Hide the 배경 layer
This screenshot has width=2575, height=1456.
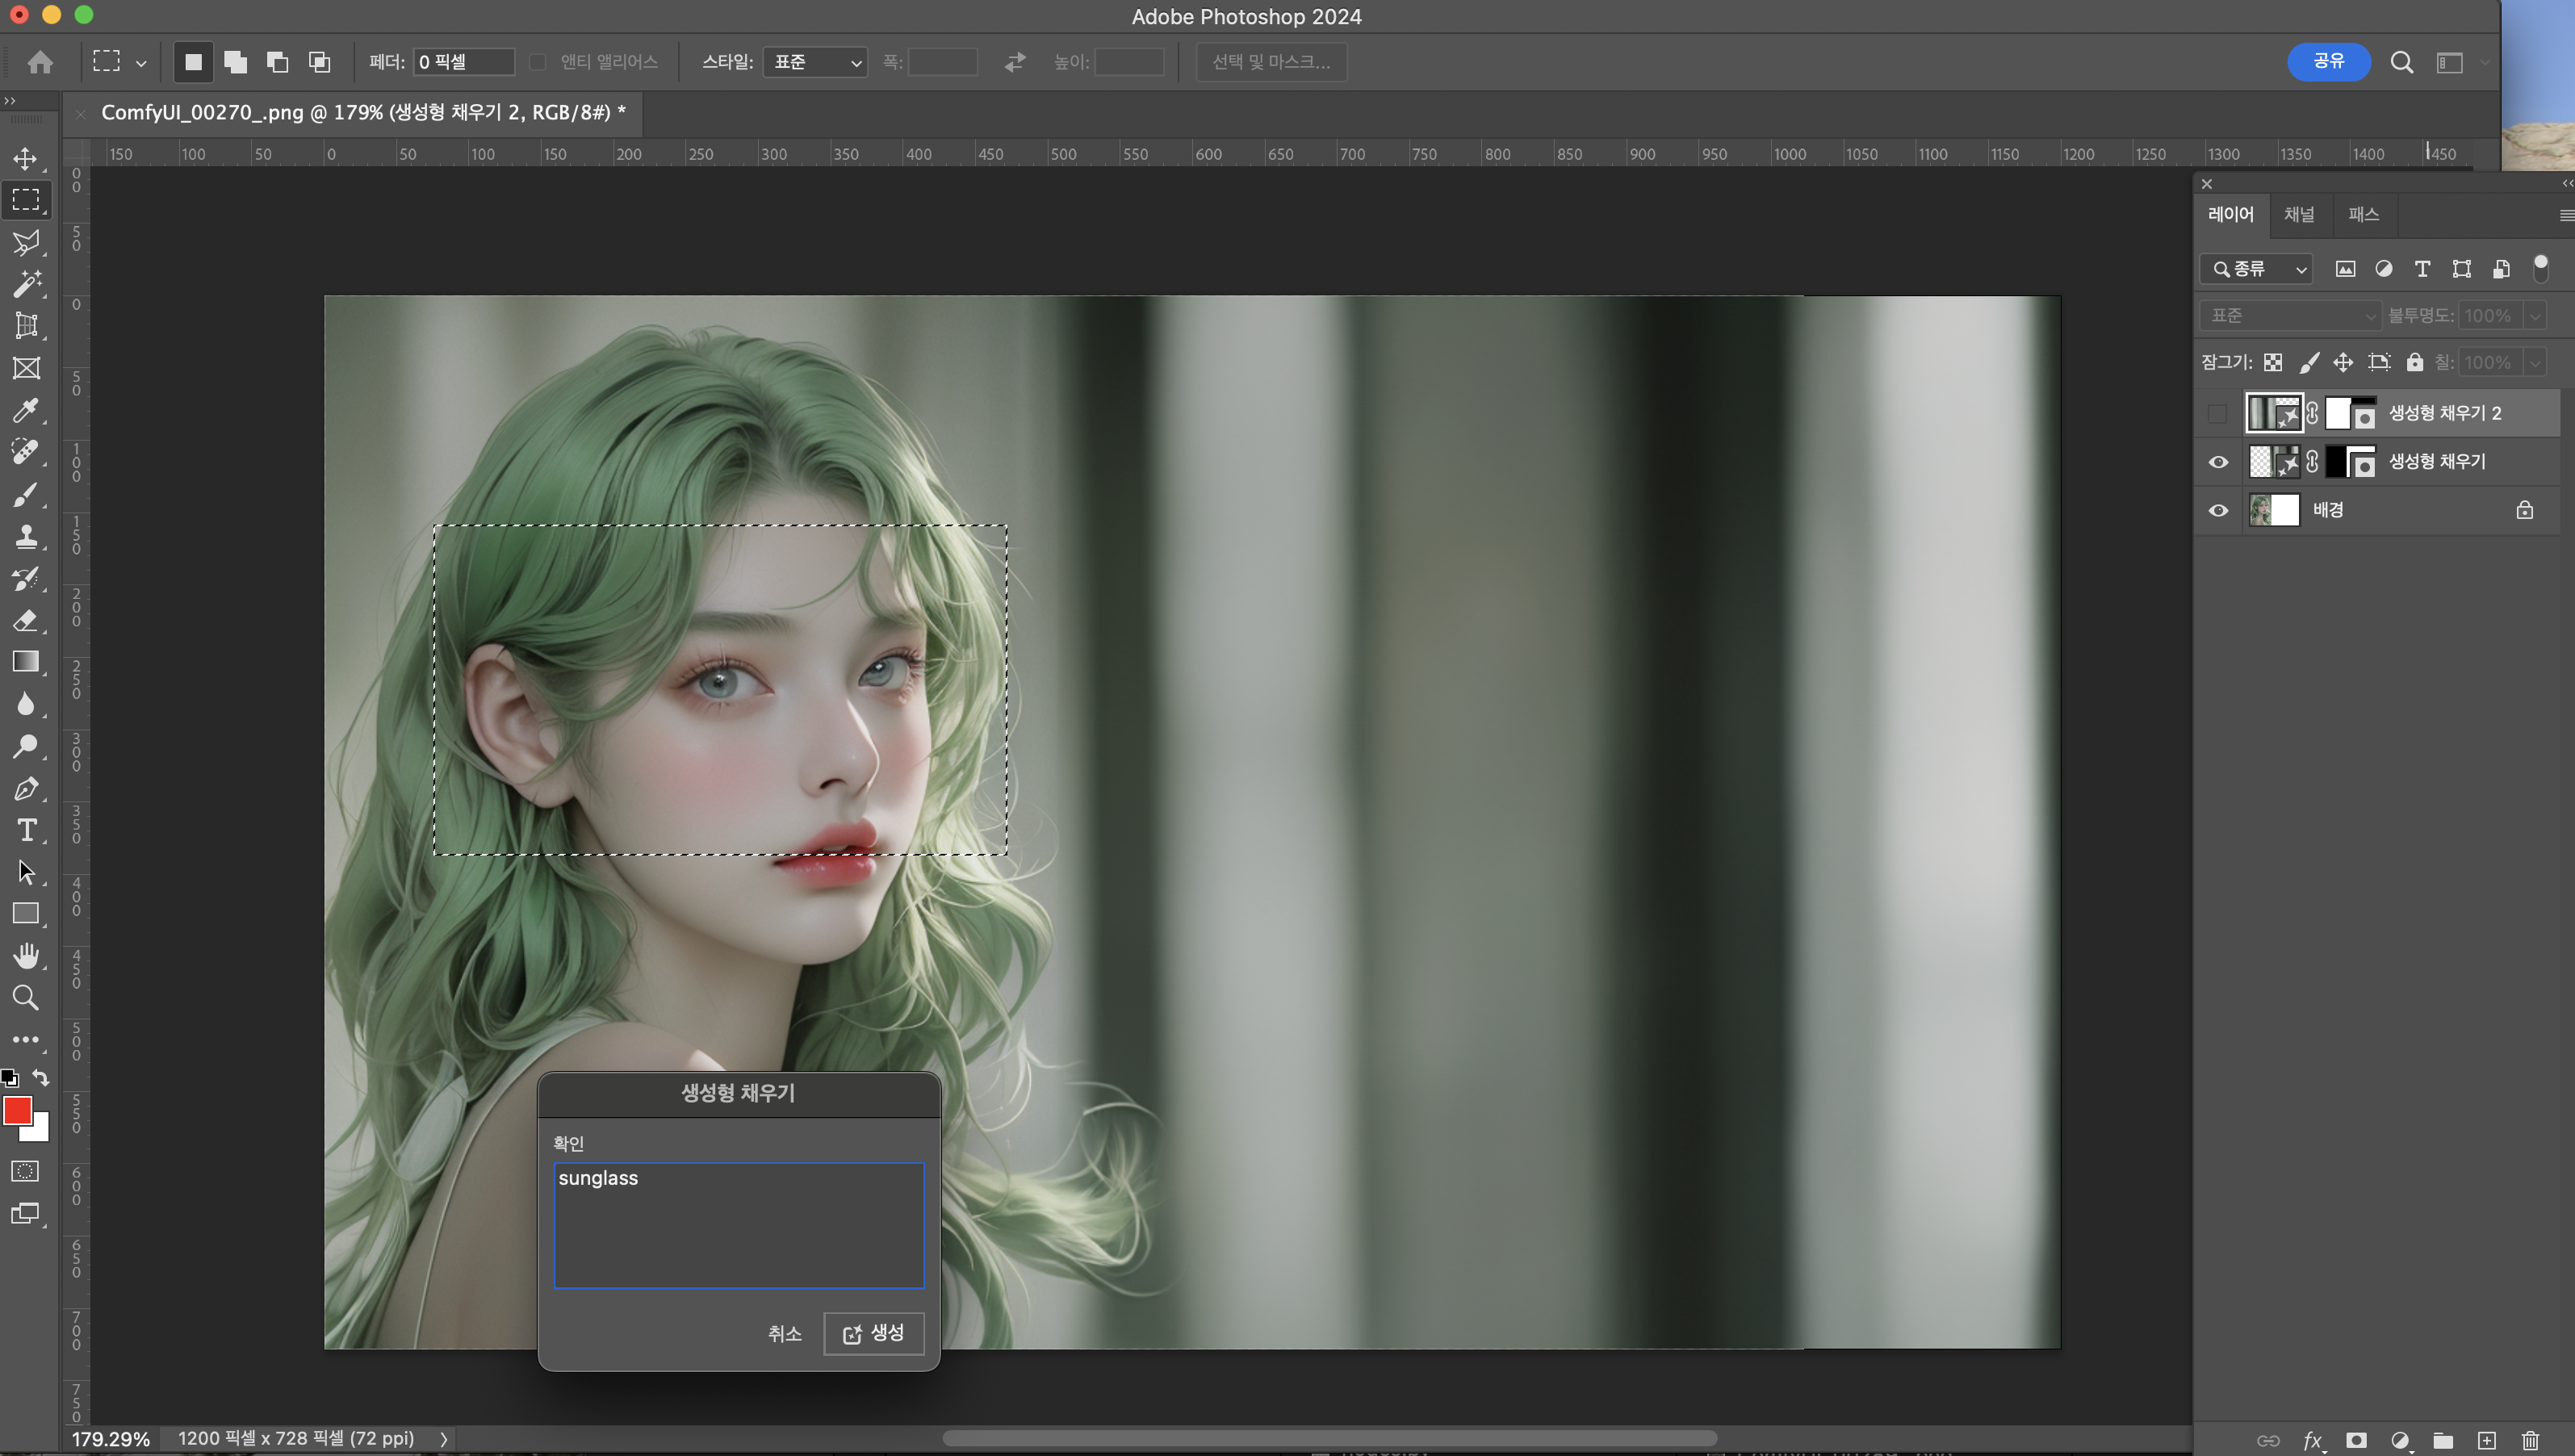click(x=2218, y=510)
